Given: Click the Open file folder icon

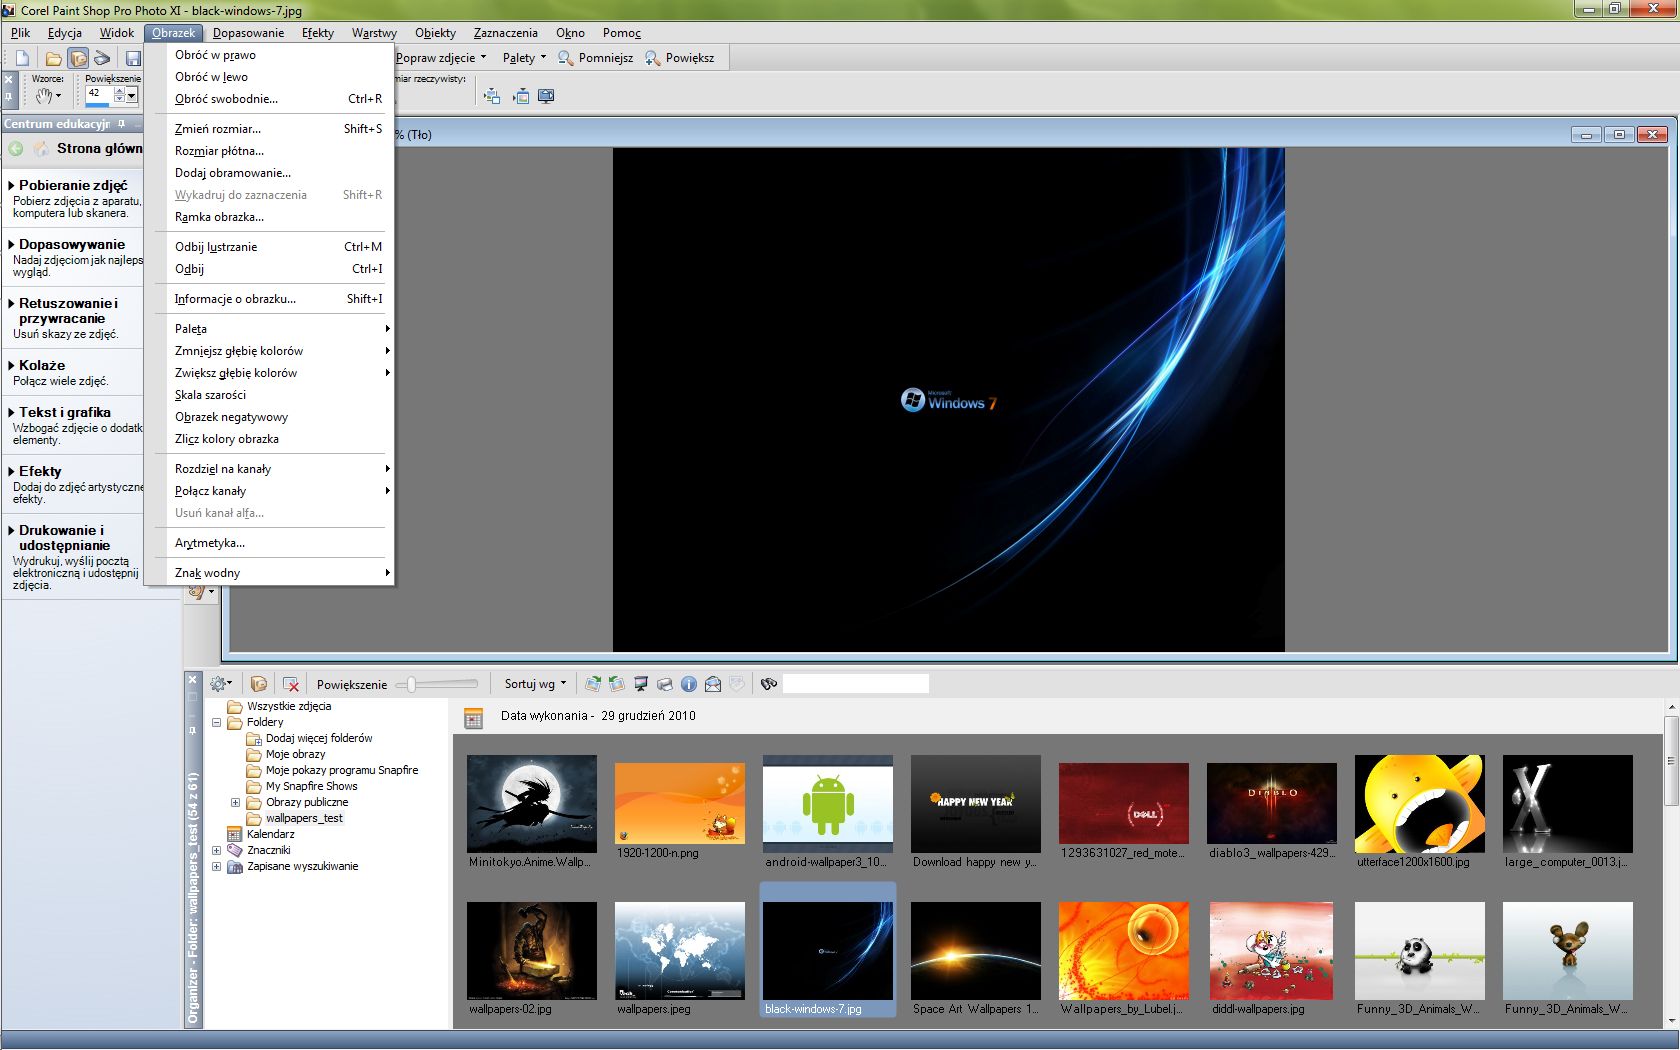Looking at the screenshot, I should pos(53,58).
